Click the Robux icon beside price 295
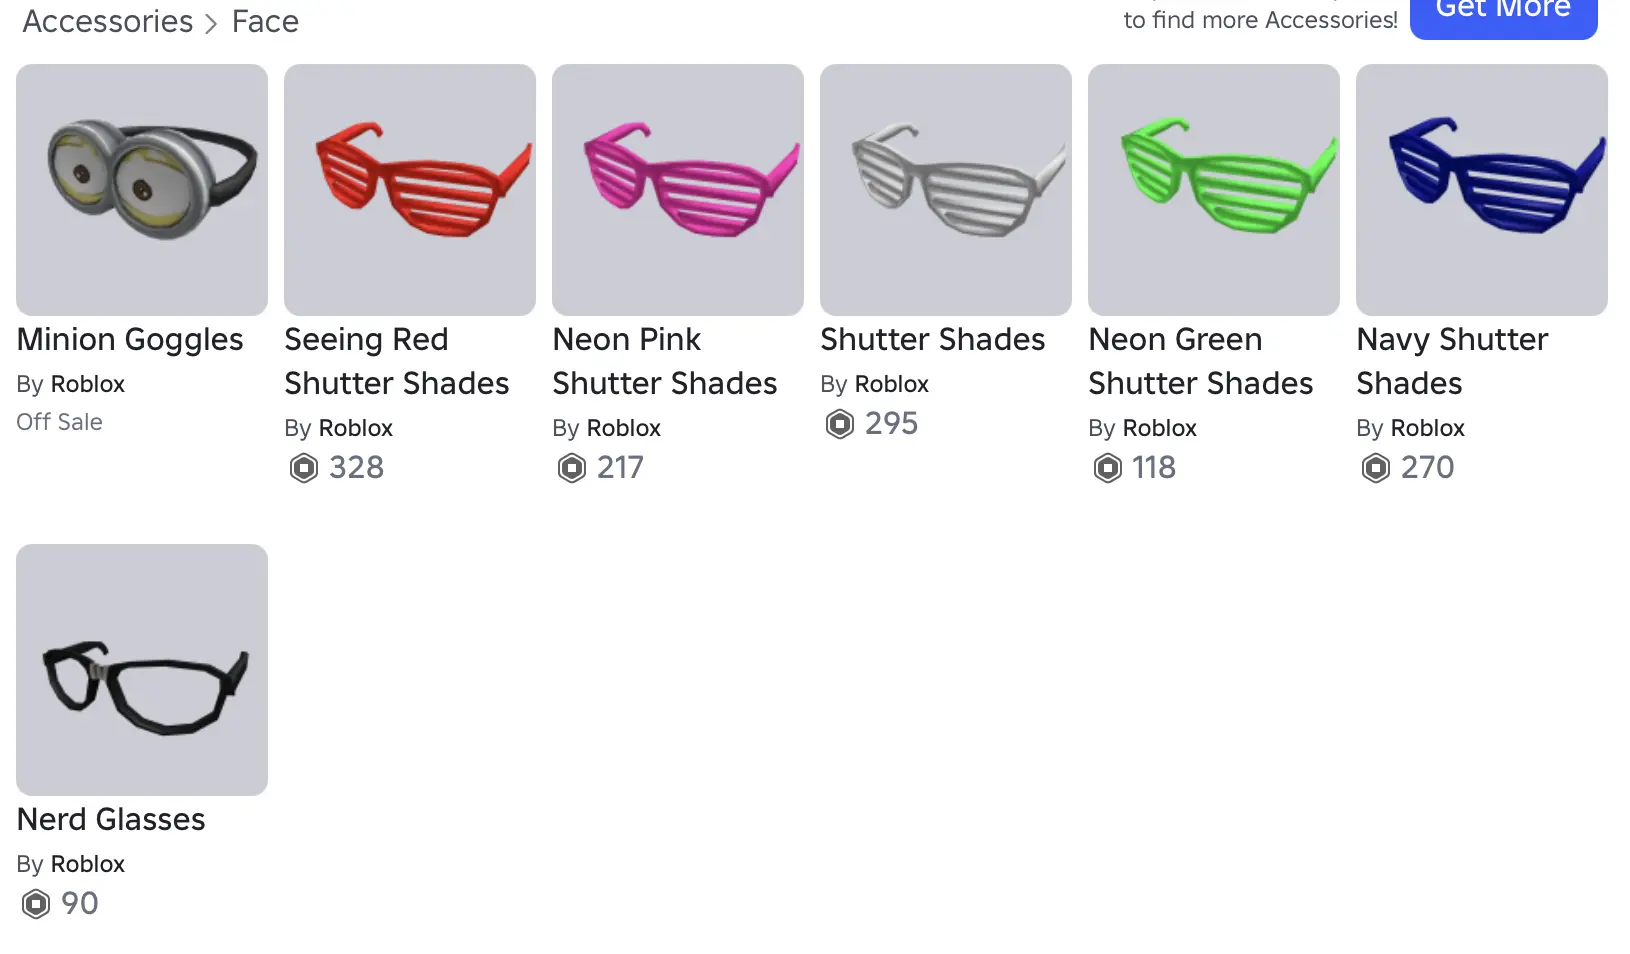This screenshot has height=954, width=1630. 840,424
